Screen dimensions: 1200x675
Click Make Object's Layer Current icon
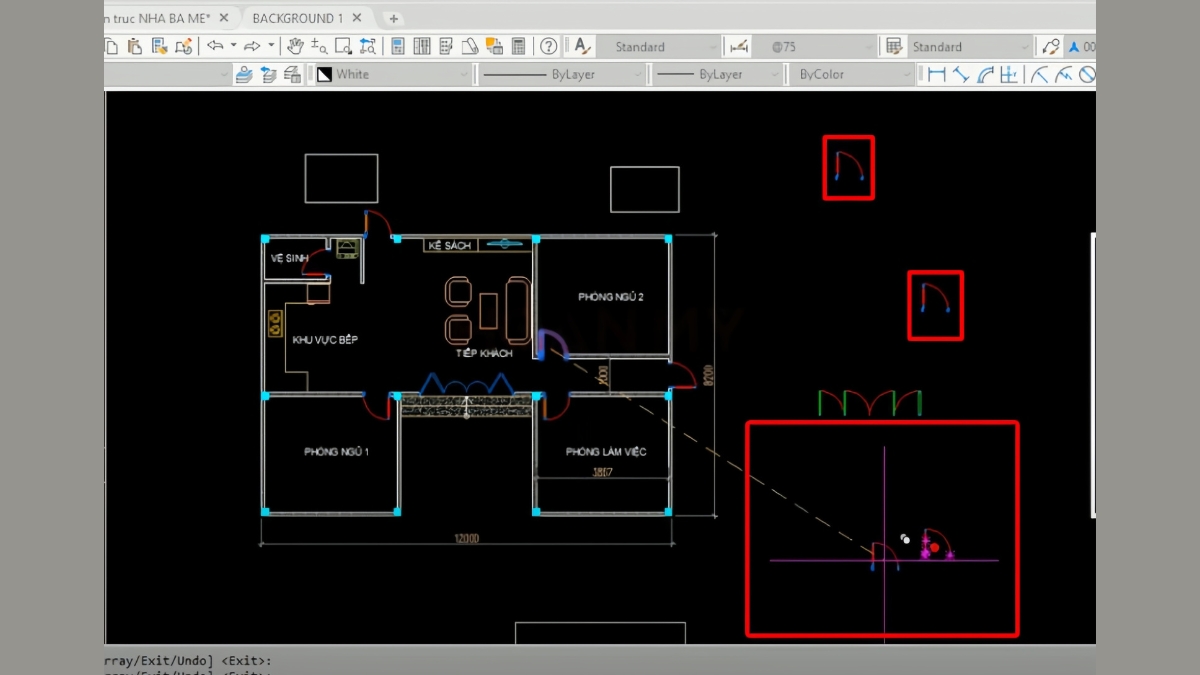244,74
